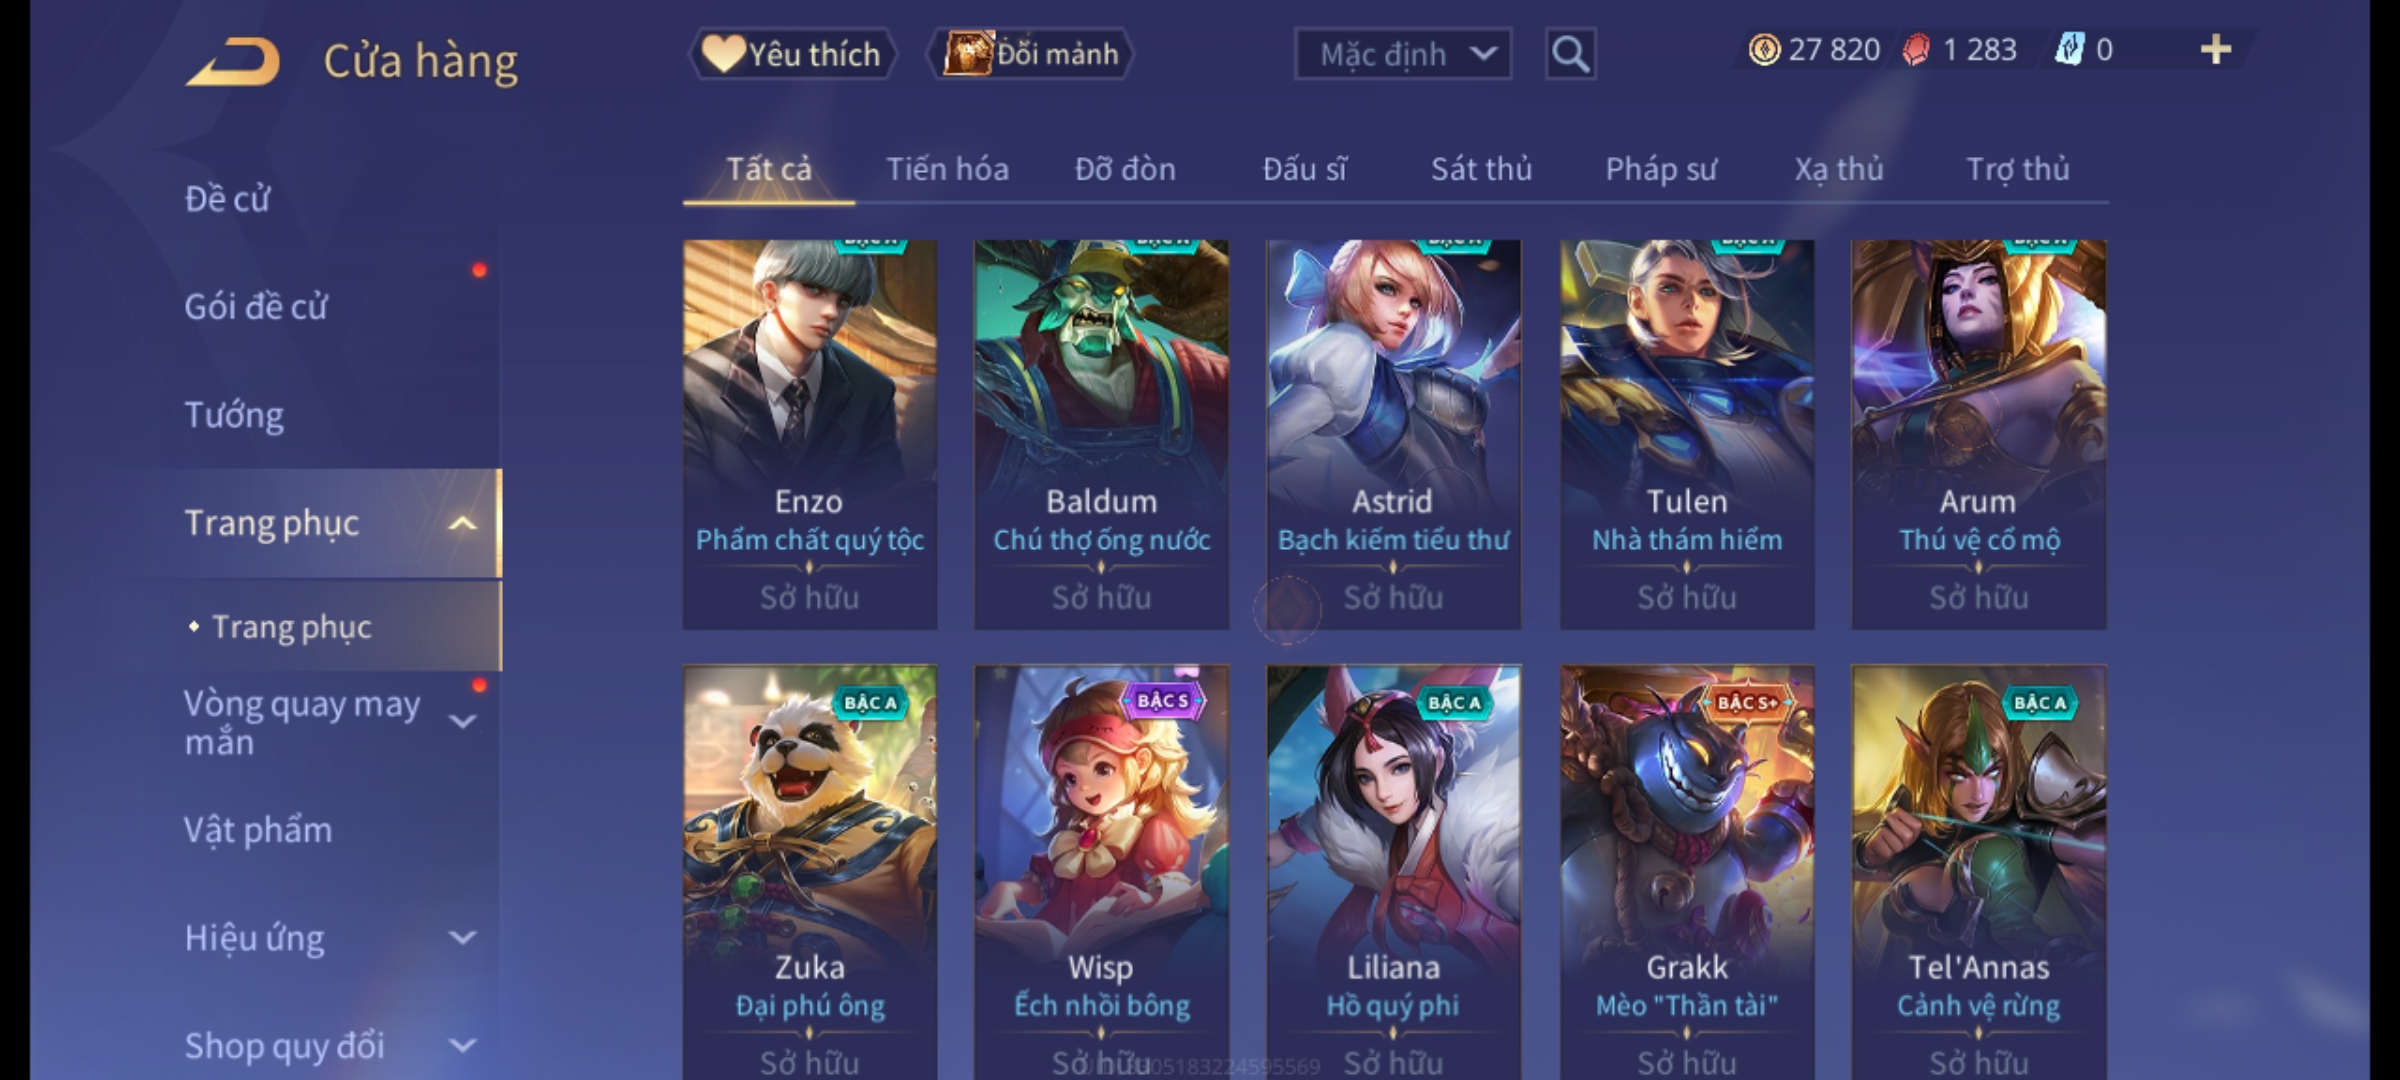Tap the red ruby currency icon

click(x=1915, y=49)
